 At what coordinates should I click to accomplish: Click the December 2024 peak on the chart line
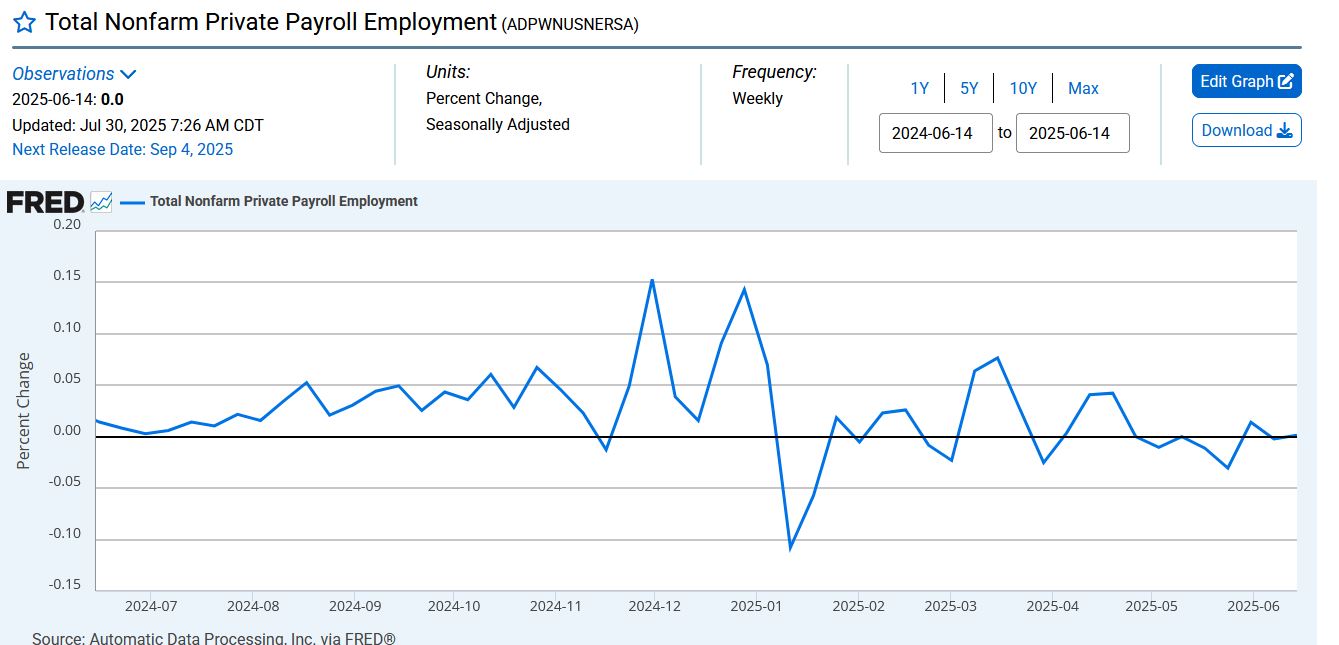652,280
